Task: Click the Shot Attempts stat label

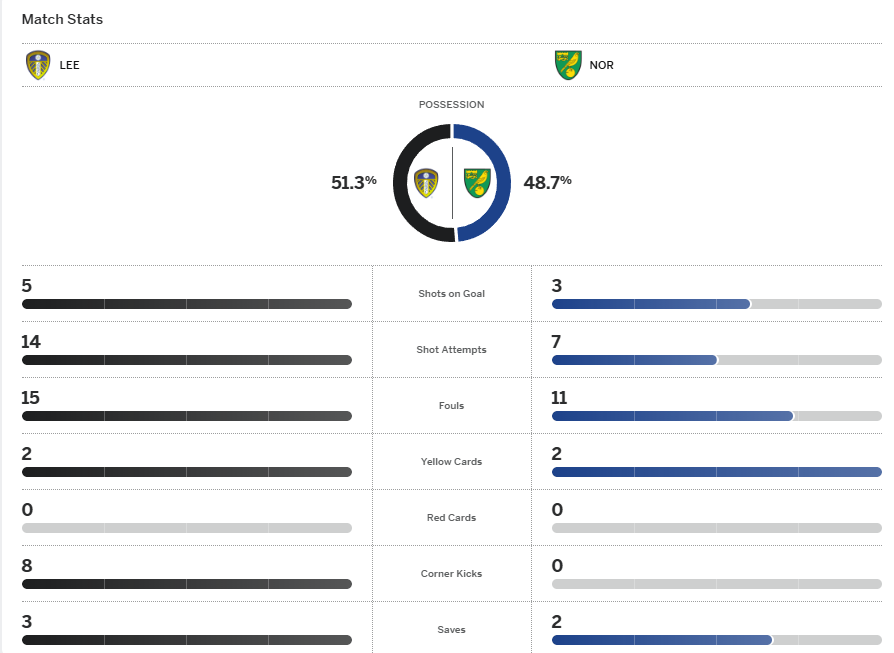Action: coord(449,350)
